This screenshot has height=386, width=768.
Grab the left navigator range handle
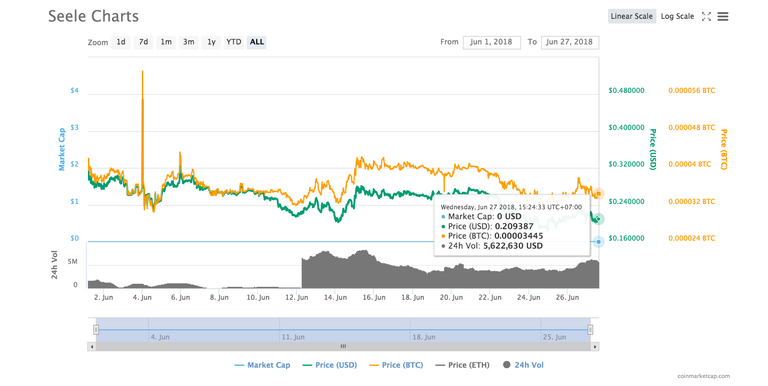tap(96, 330)
